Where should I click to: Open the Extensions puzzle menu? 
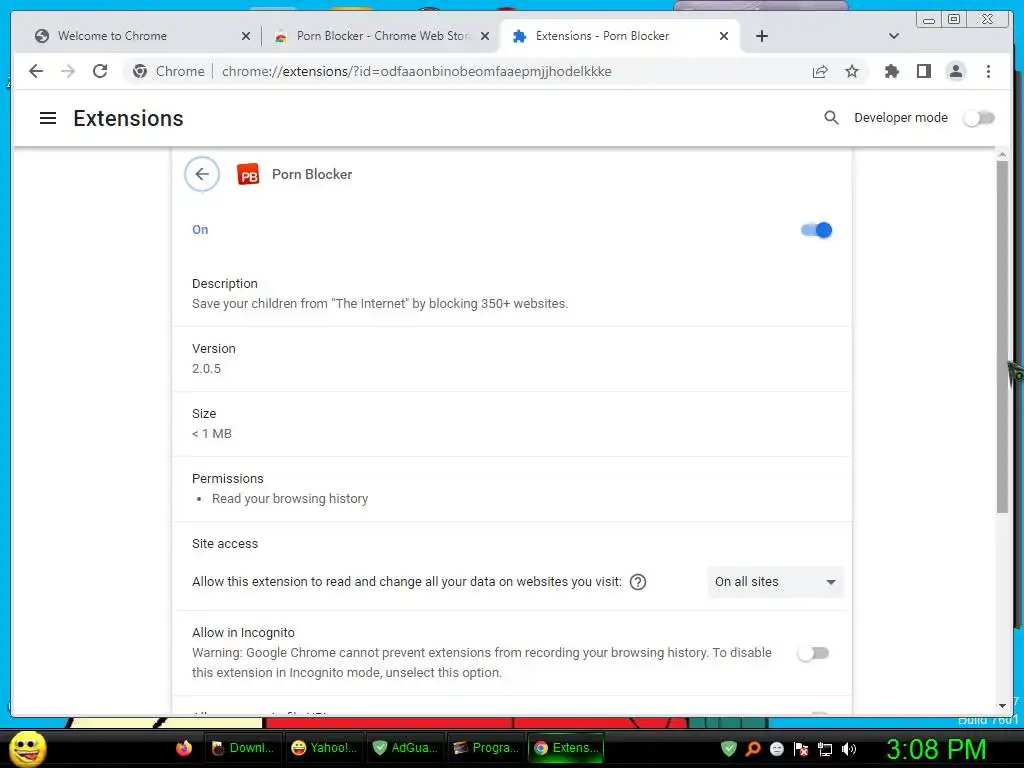[x=891, y=71]
